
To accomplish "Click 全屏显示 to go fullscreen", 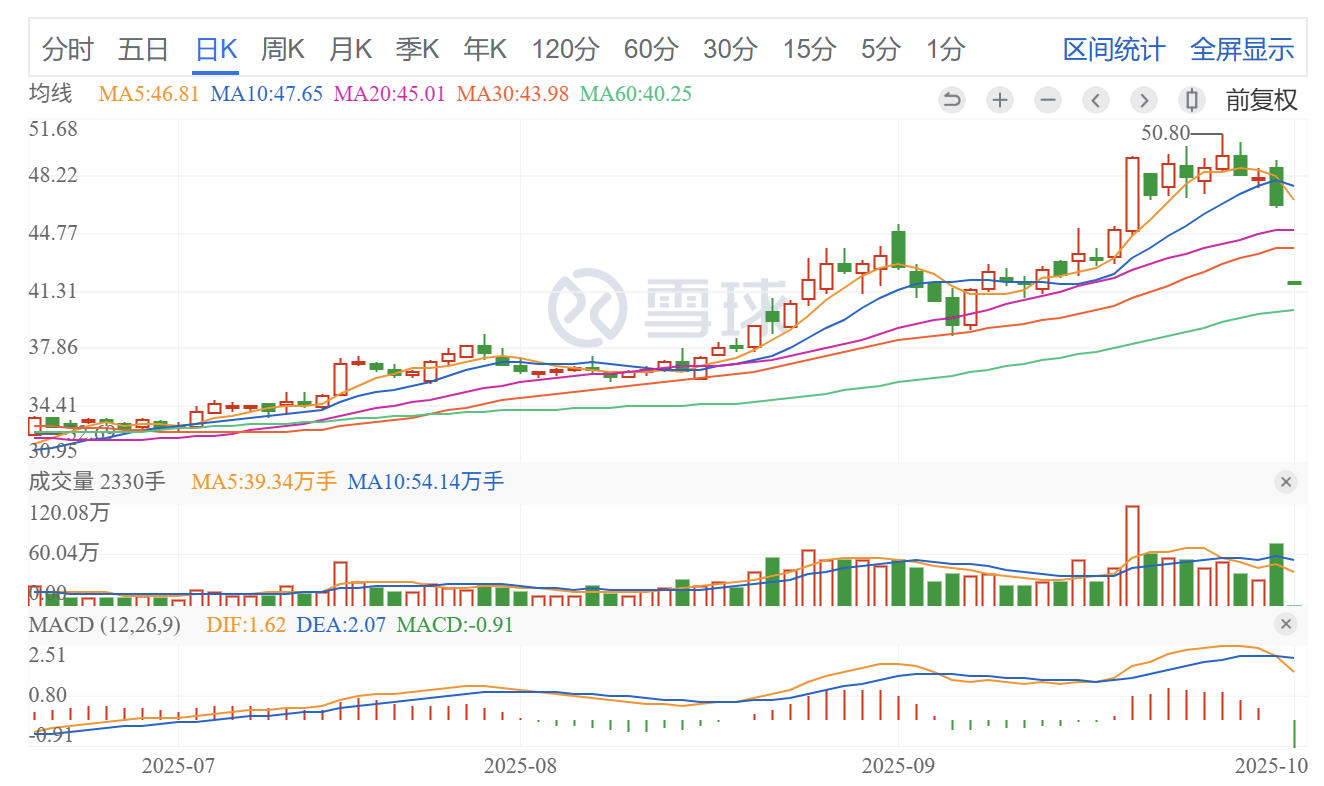I will [x=1242, y=49].
